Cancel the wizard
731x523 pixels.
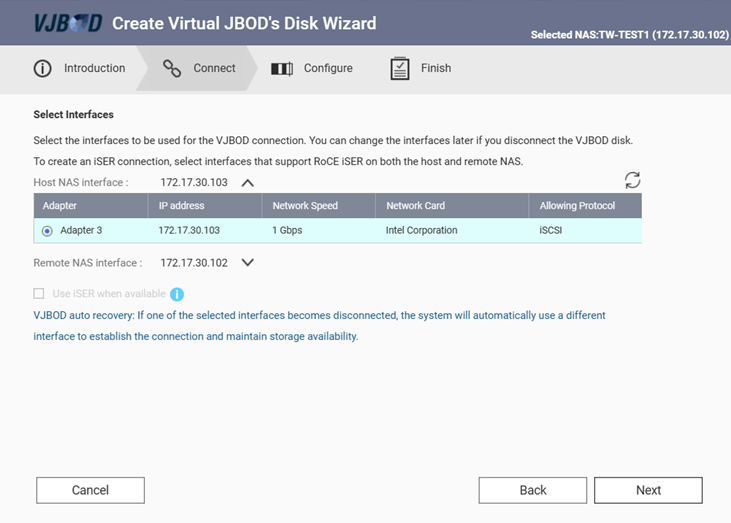90,490
